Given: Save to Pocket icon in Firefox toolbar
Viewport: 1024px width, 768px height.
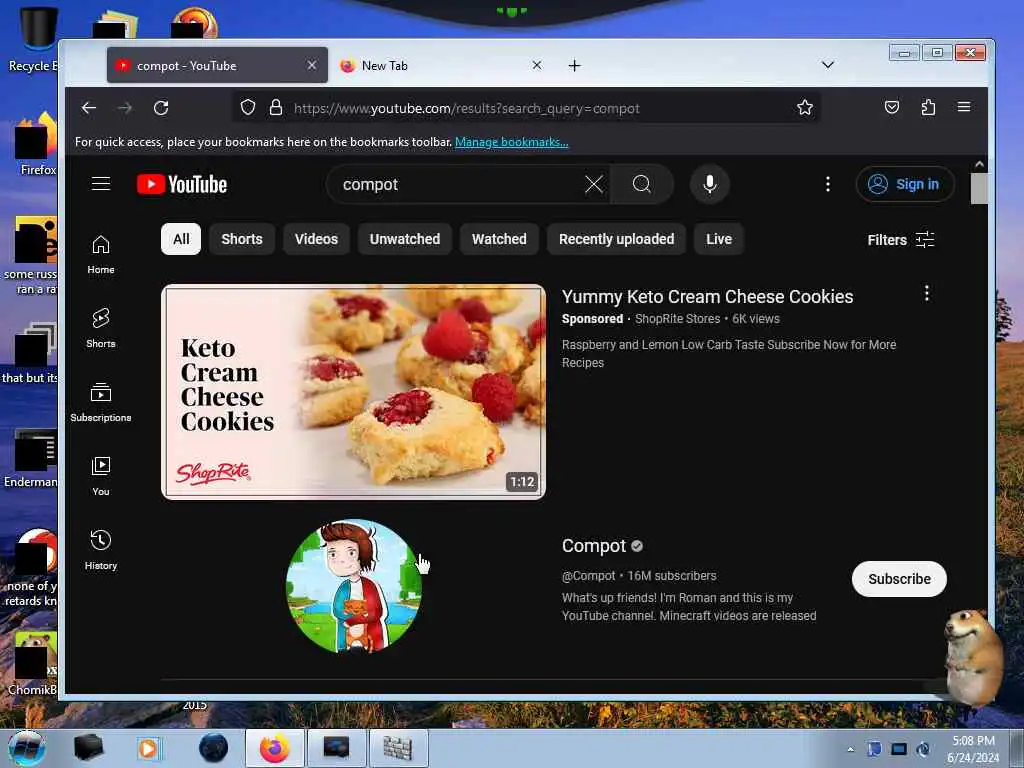Looking at the screenshot, I should click(891, 108).
